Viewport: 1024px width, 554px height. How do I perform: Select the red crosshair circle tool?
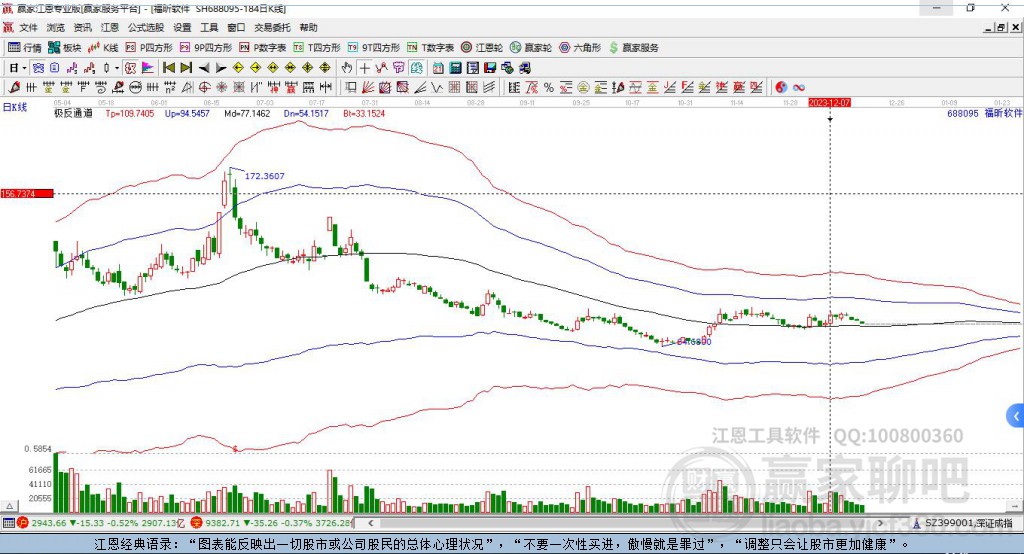point(204,88)
